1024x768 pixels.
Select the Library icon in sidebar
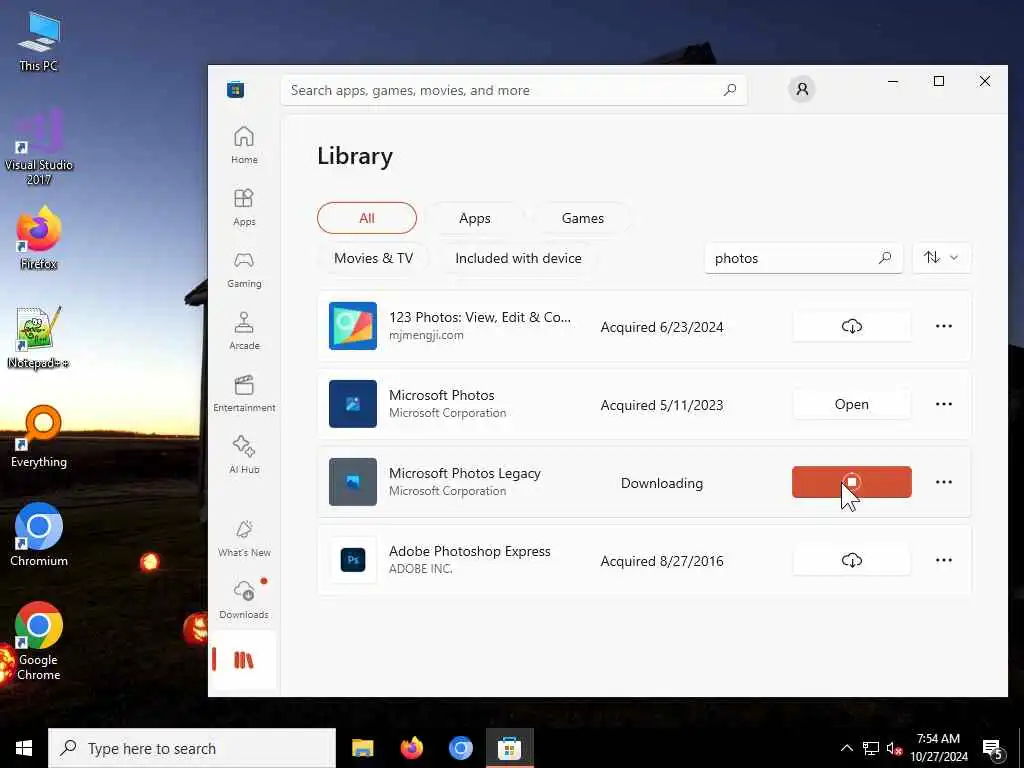[x=244, y=660]
